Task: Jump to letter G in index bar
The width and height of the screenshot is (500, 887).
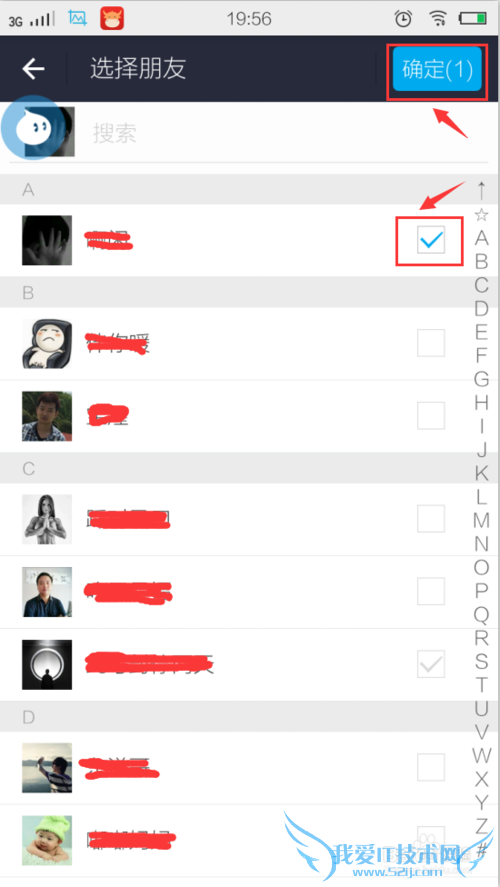Action: click(x=481, y=378)
